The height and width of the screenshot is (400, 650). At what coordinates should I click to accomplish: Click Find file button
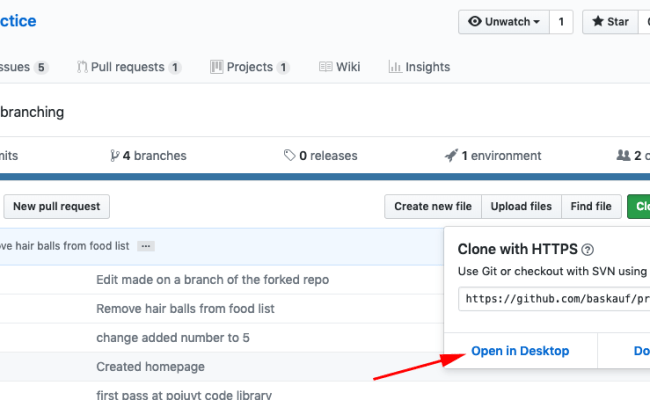tap(591, 206)
